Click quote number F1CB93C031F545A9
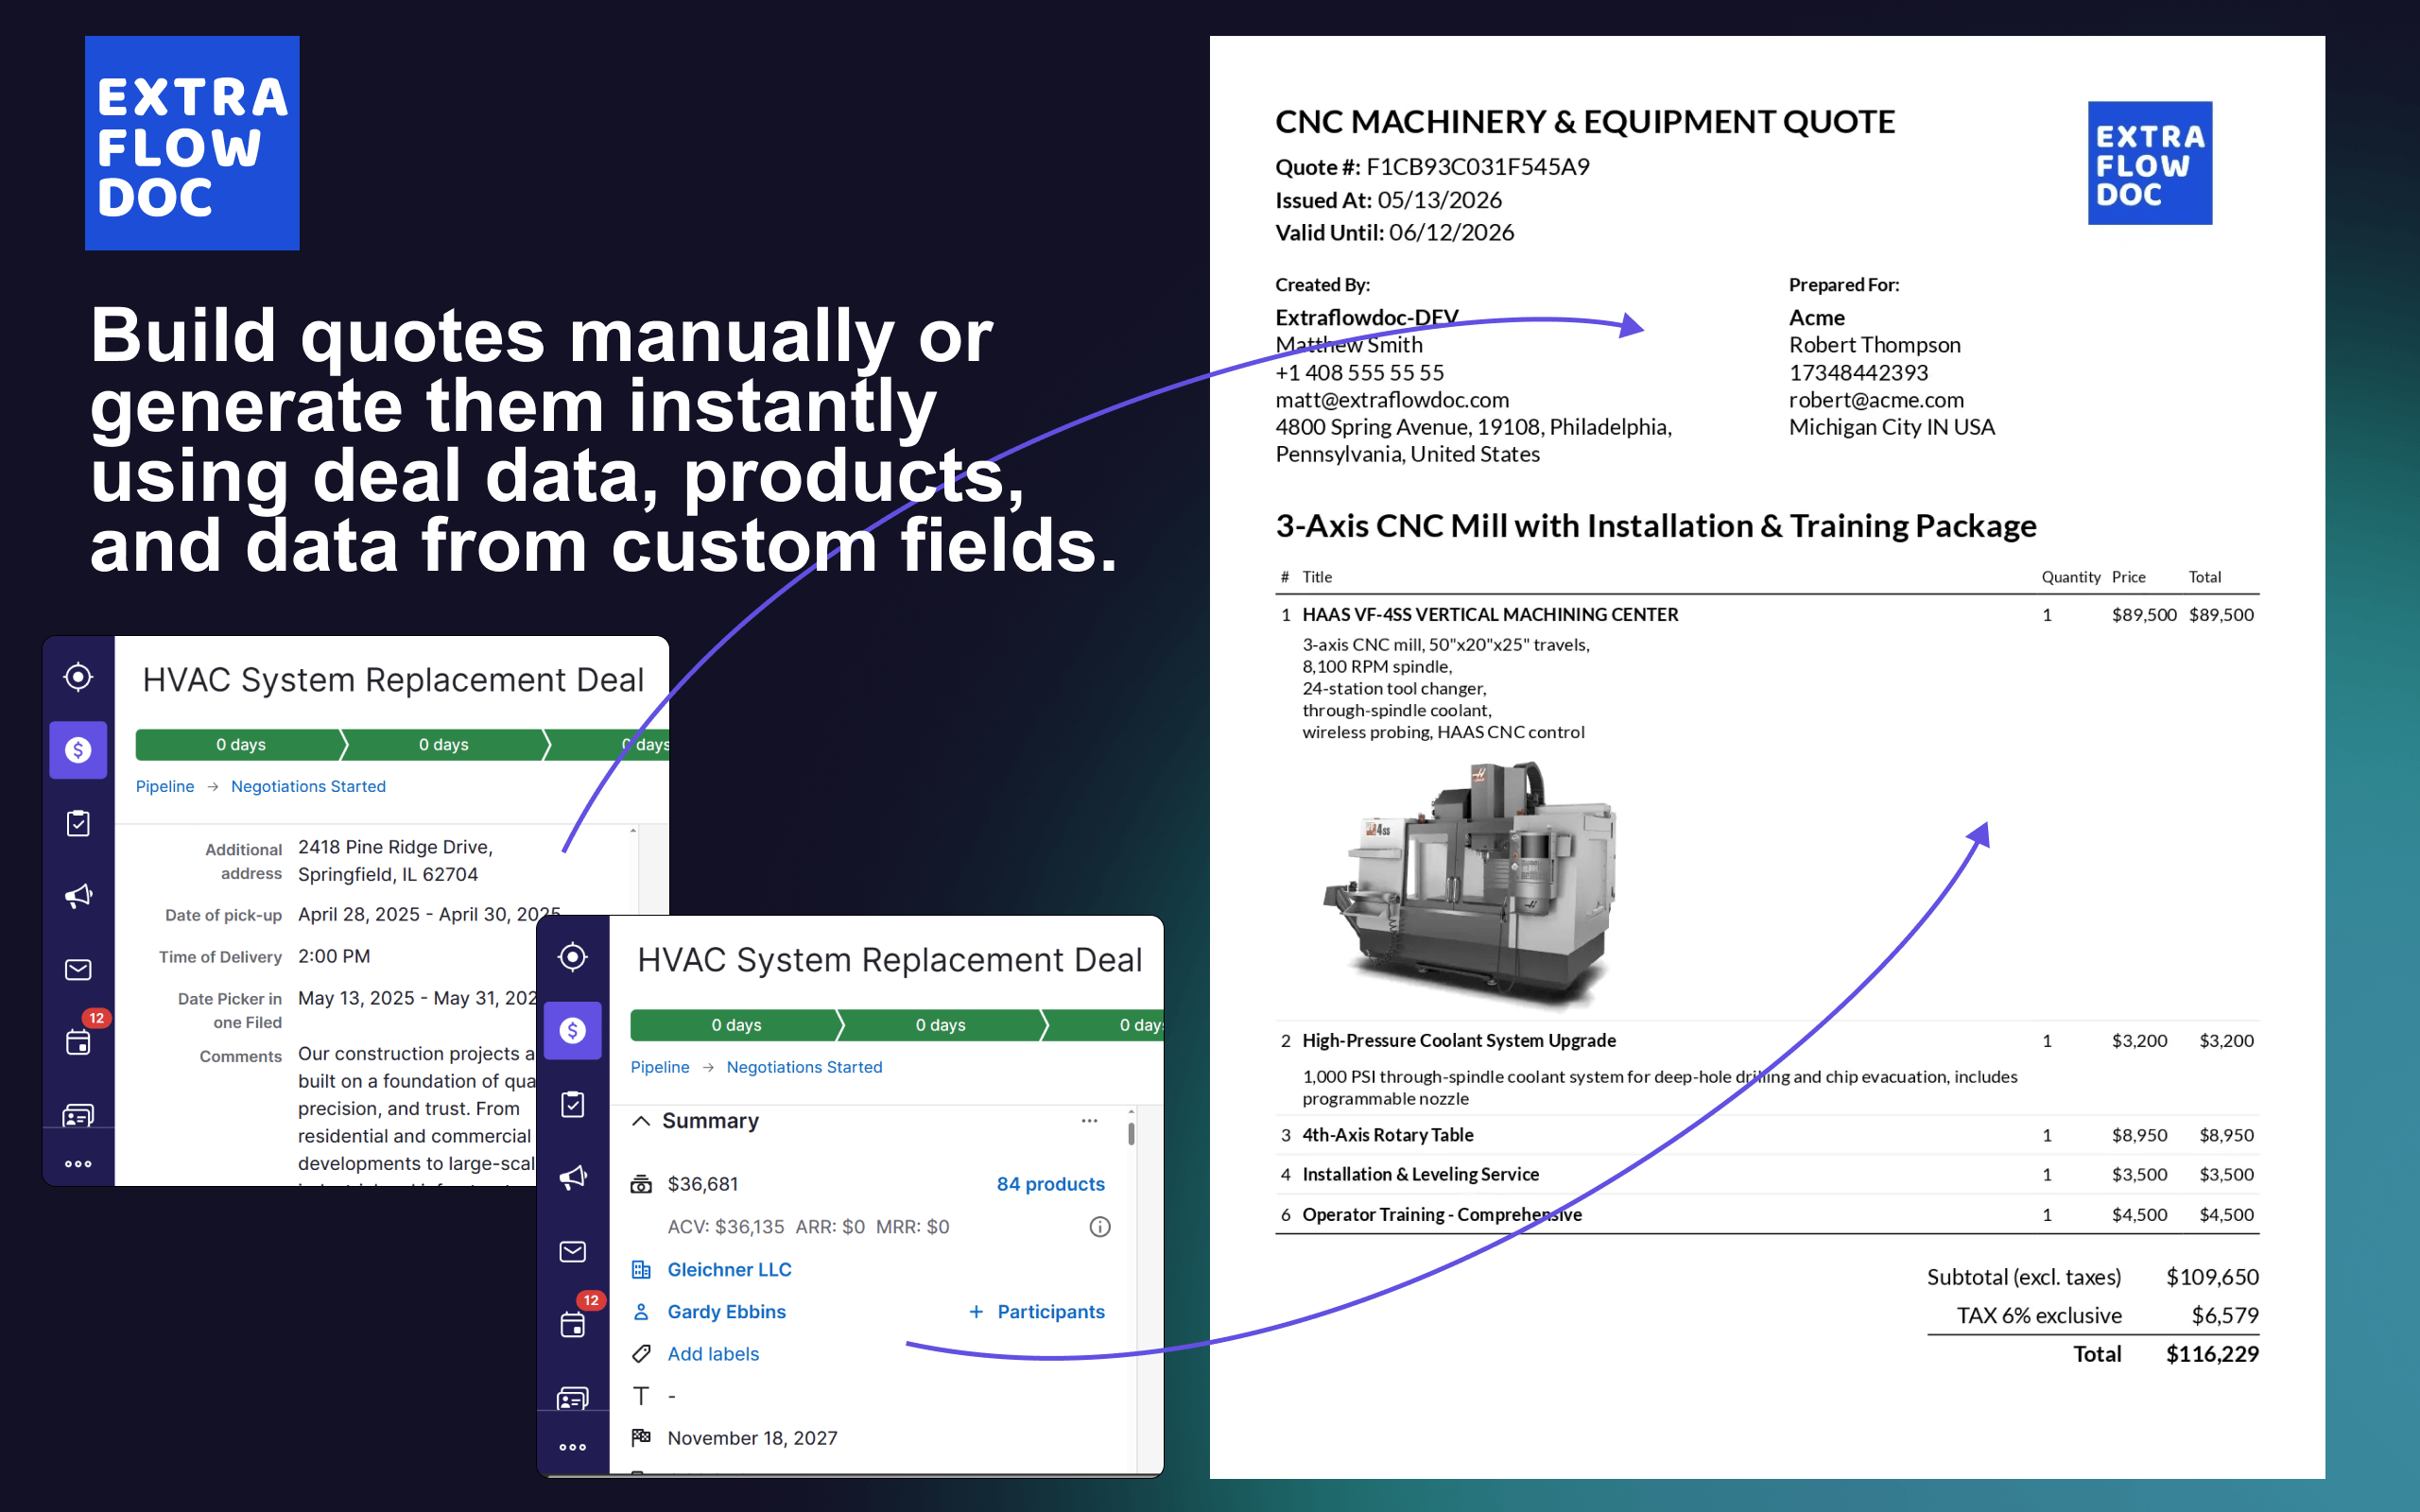The height and width of the screenshot is (1512, 2420). pos(1477,167)
